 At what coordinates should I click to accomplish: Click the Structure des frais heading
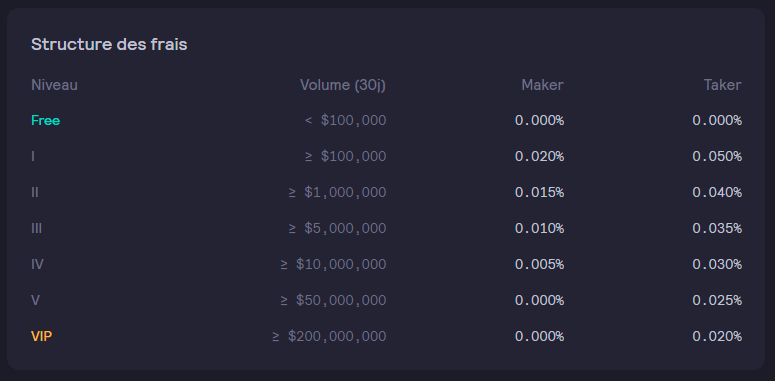pos(109,44)
